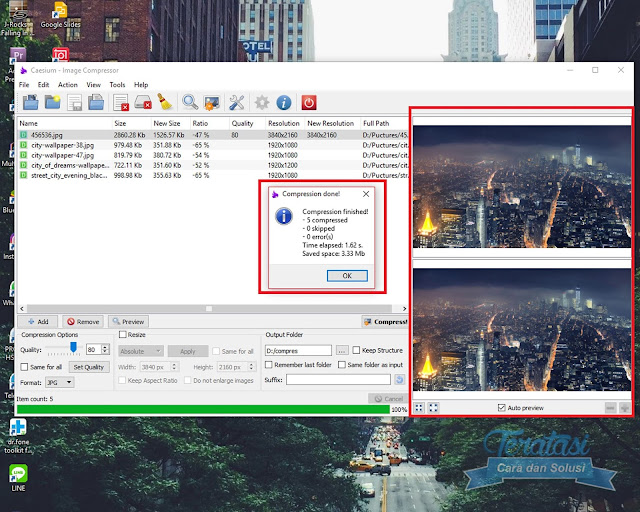This screenshot has width=640, height=512.
Task: Click the Set Quality button
Action: [89, 367]
